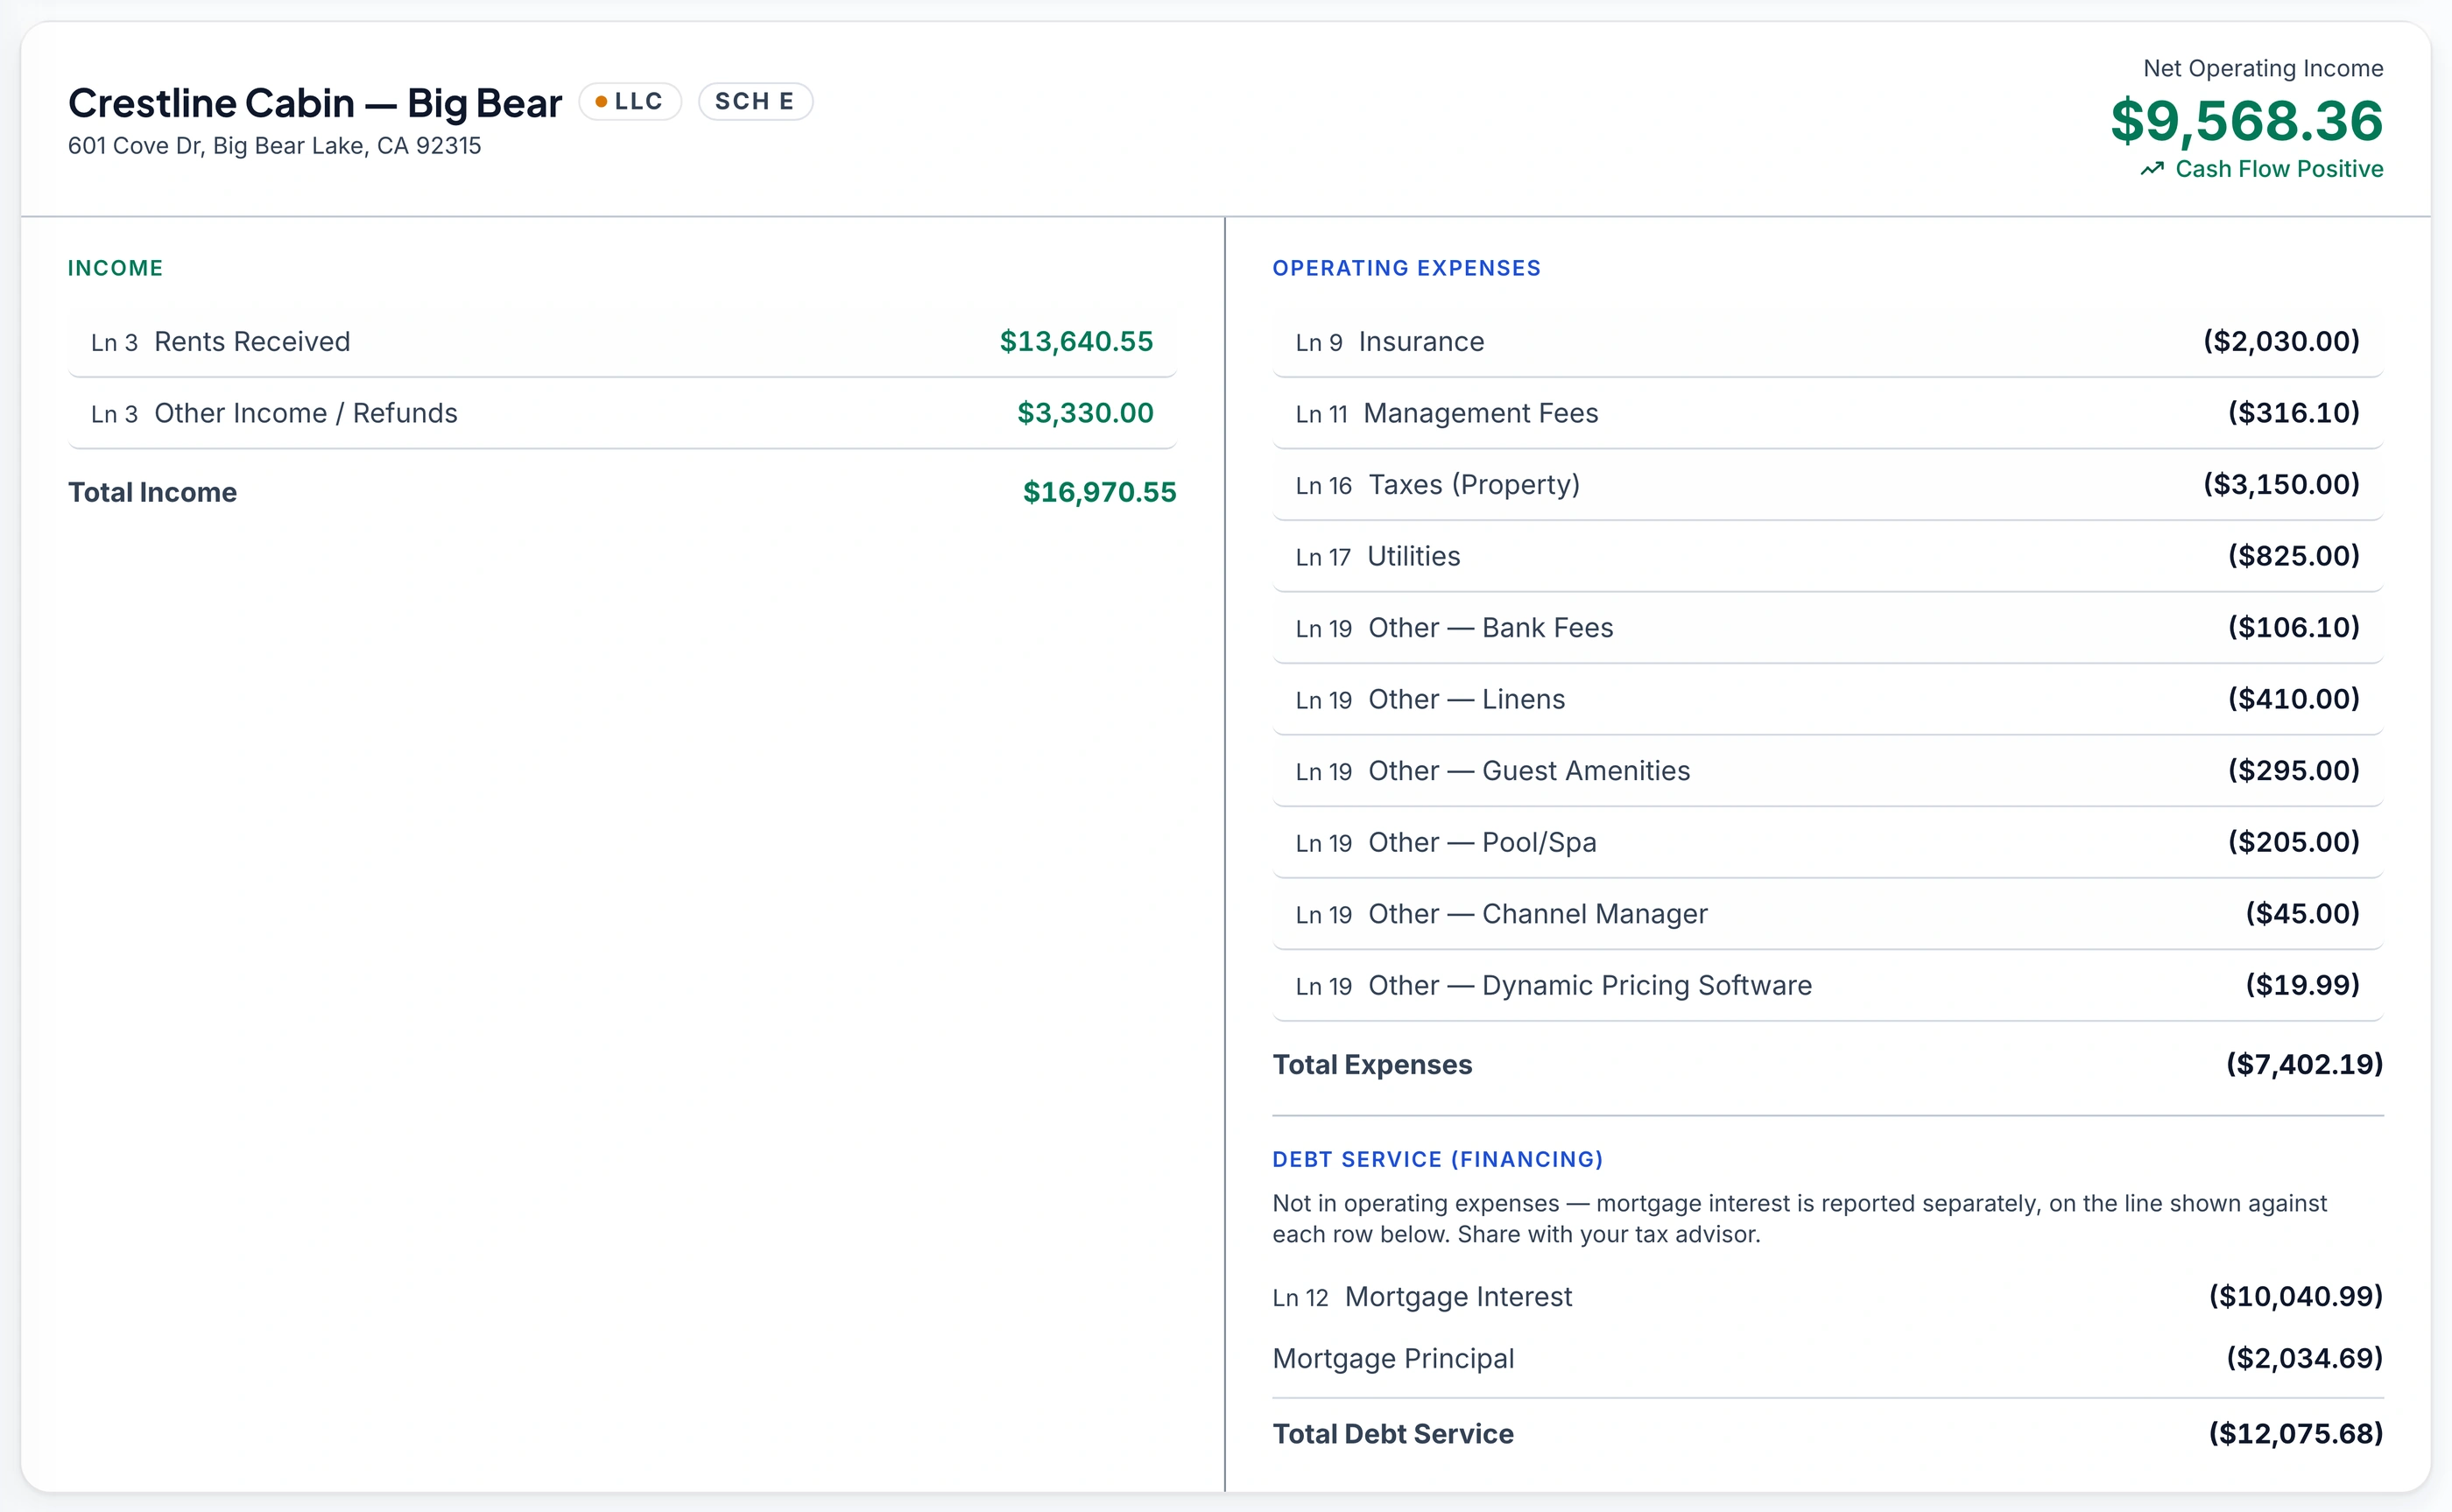Select the Ln 11 Management Fees row
This screenshot has height=1512, width=2452.
[x=1828, y=413]
